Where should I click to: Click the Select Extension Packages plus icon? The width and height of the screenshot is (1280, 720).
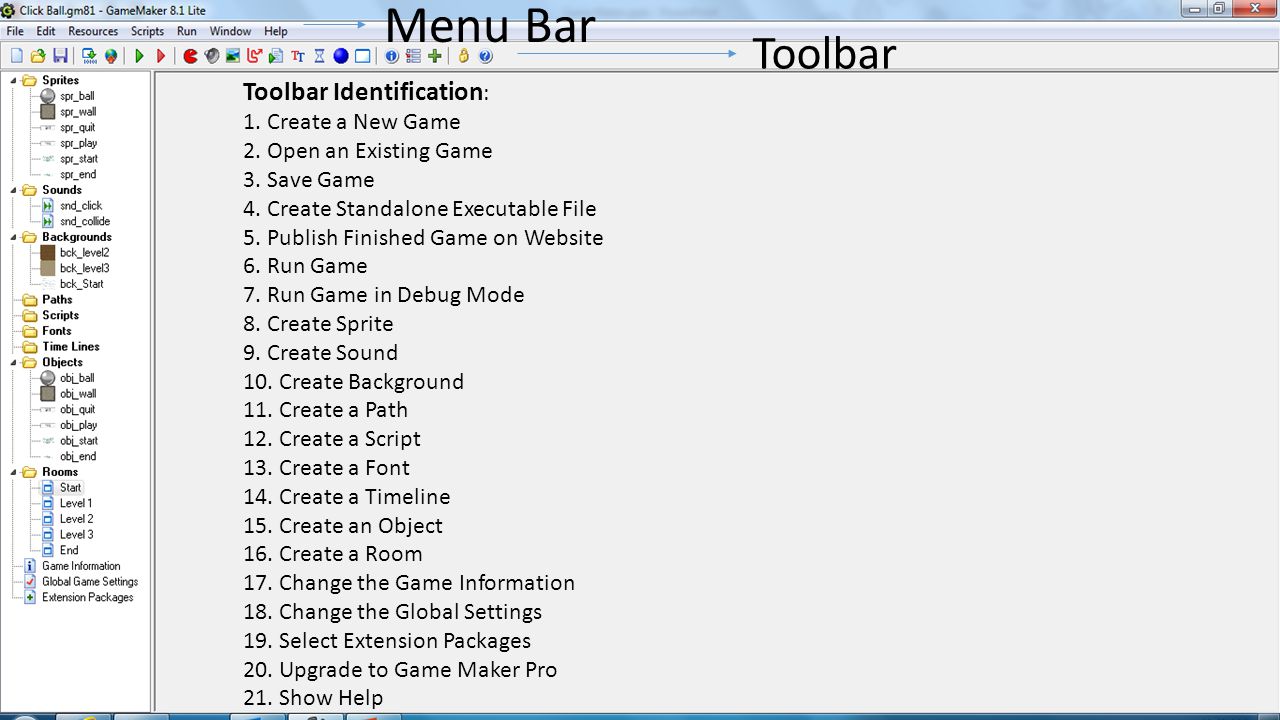[x=435, y=56]
